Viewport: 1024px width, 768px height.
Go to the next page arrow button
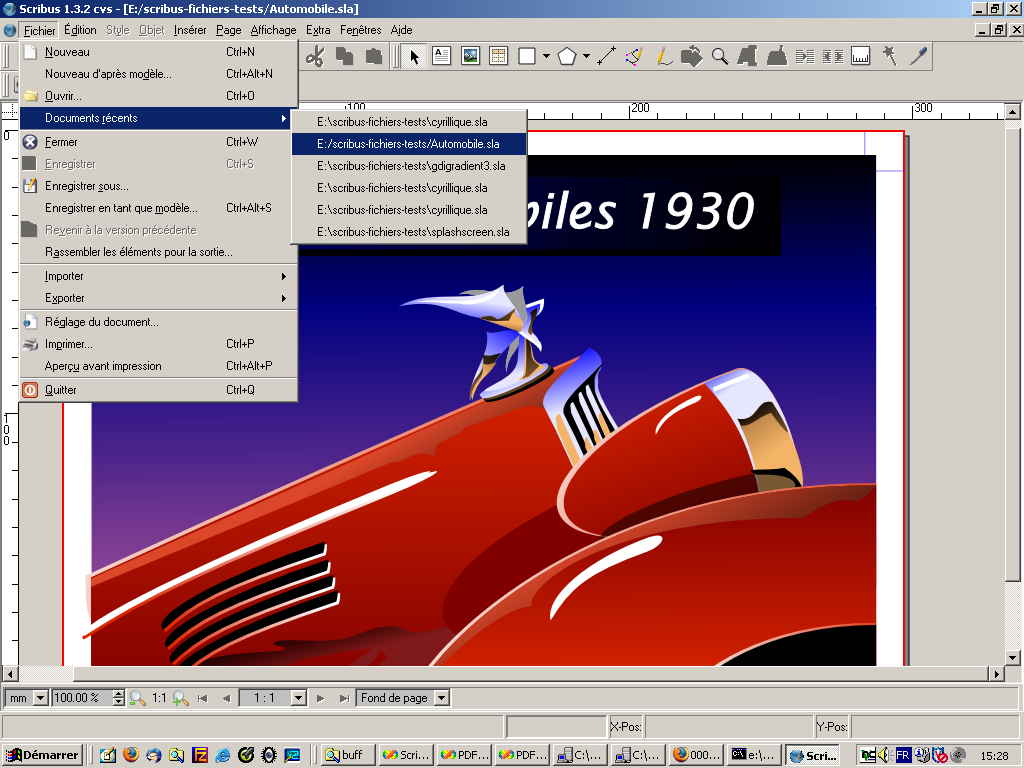321,698
